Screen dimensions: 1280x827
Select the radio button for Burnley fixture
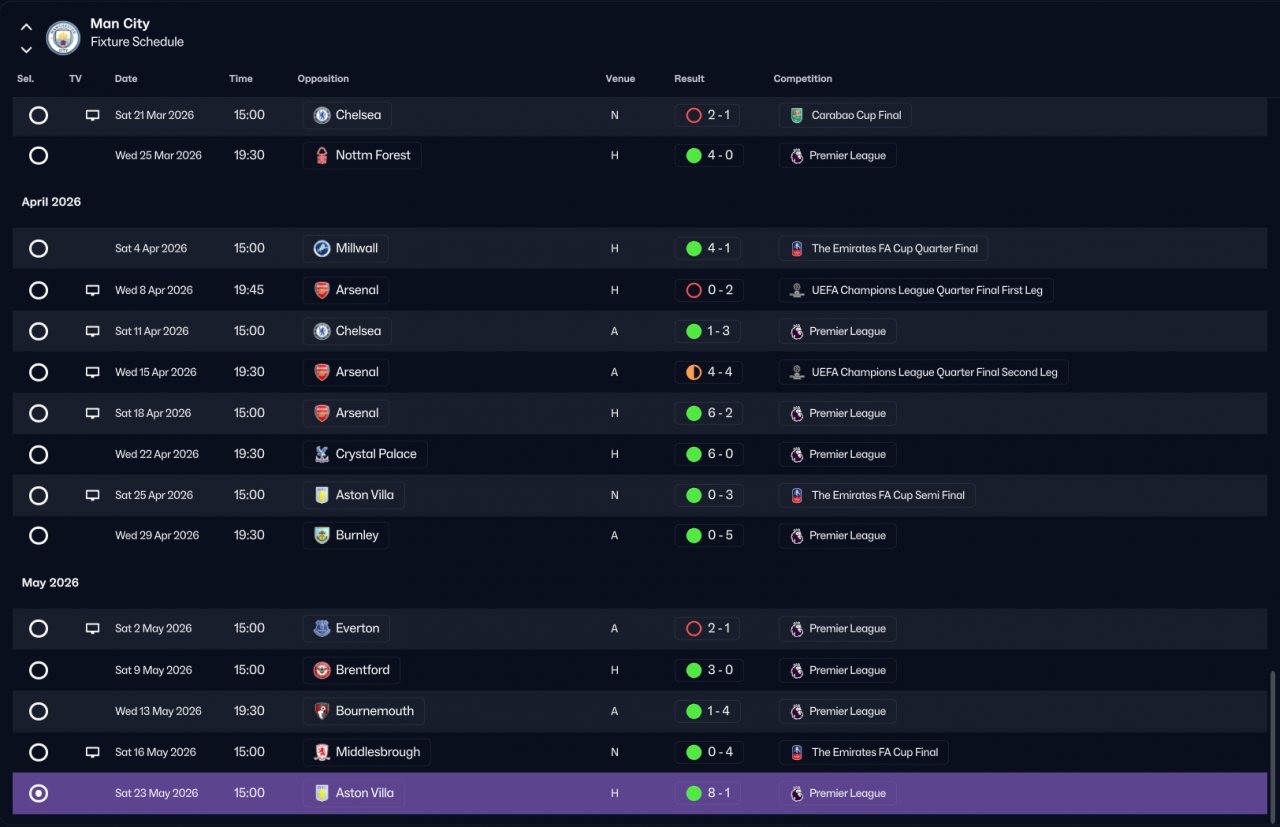coord(38,536)
